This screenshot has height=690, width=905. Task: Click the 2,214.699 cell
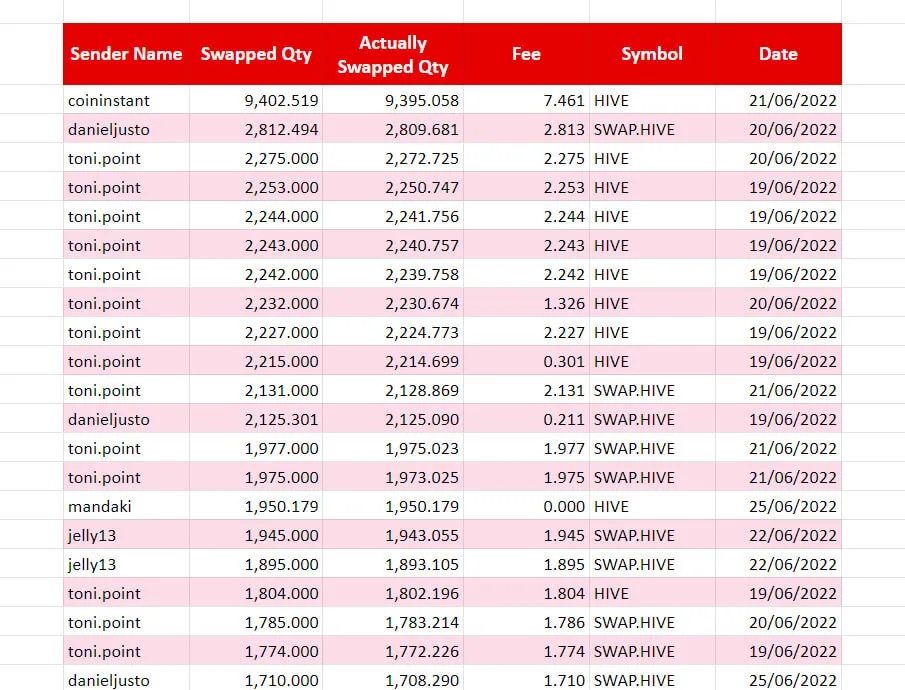pyautogui.click(x=392, y=361)
